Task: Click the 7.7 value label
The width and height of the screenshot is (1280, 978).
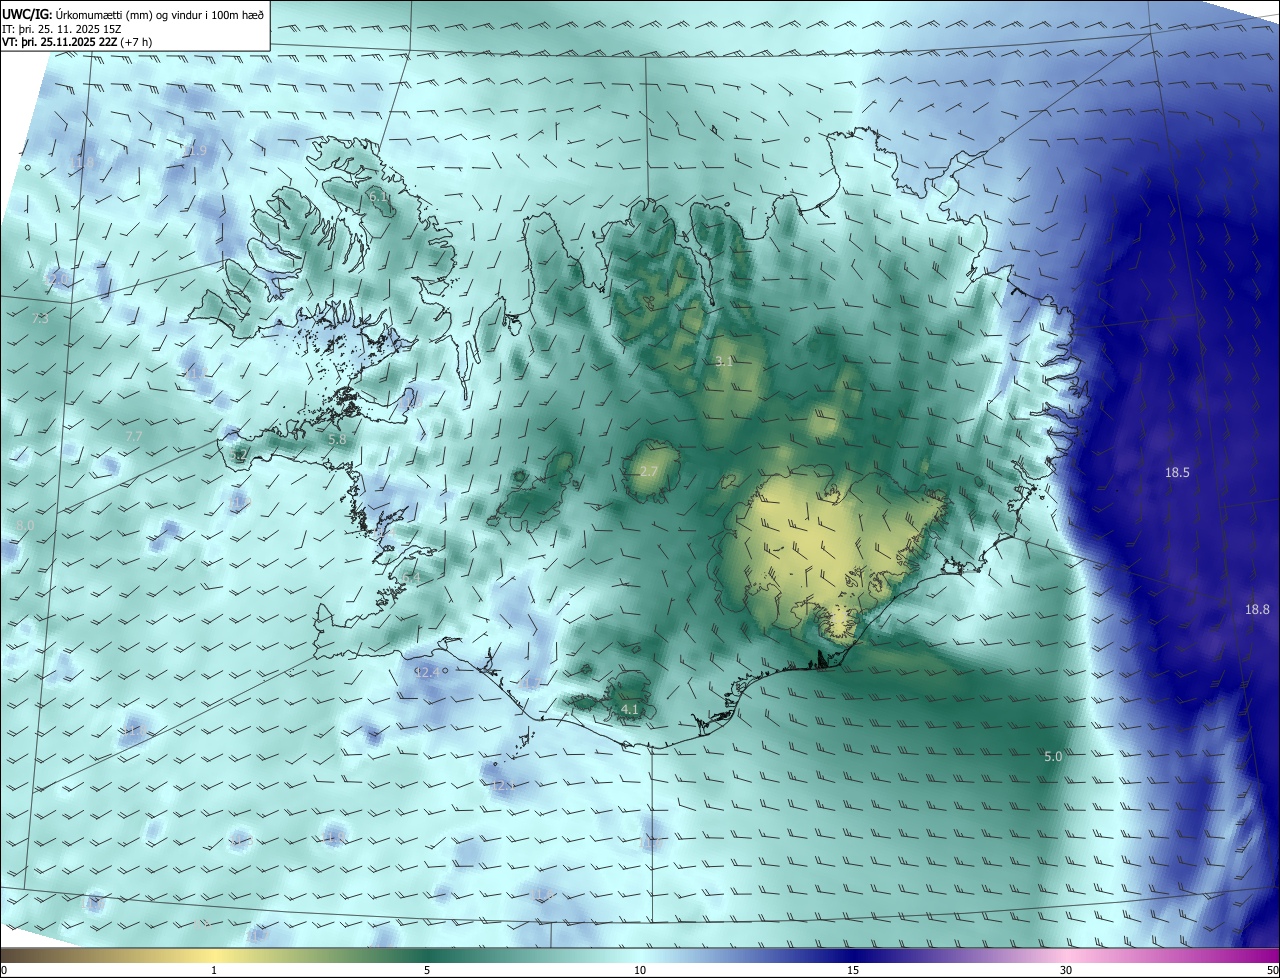Action: tap(134, 437)
